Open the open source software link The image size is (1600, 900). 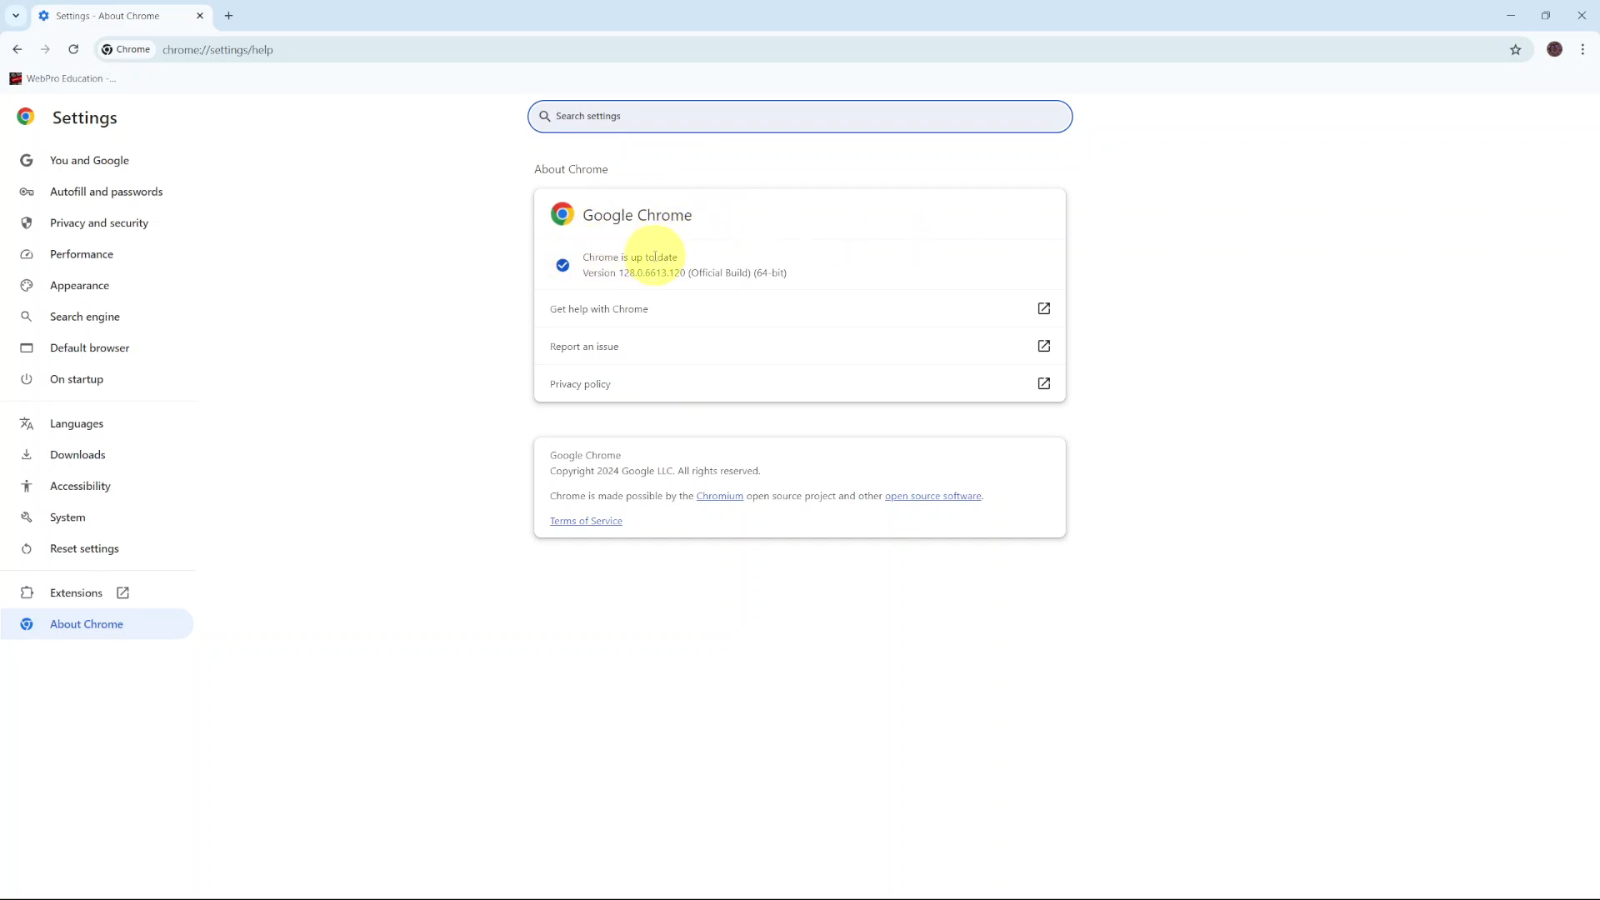(x=933, y=496)
